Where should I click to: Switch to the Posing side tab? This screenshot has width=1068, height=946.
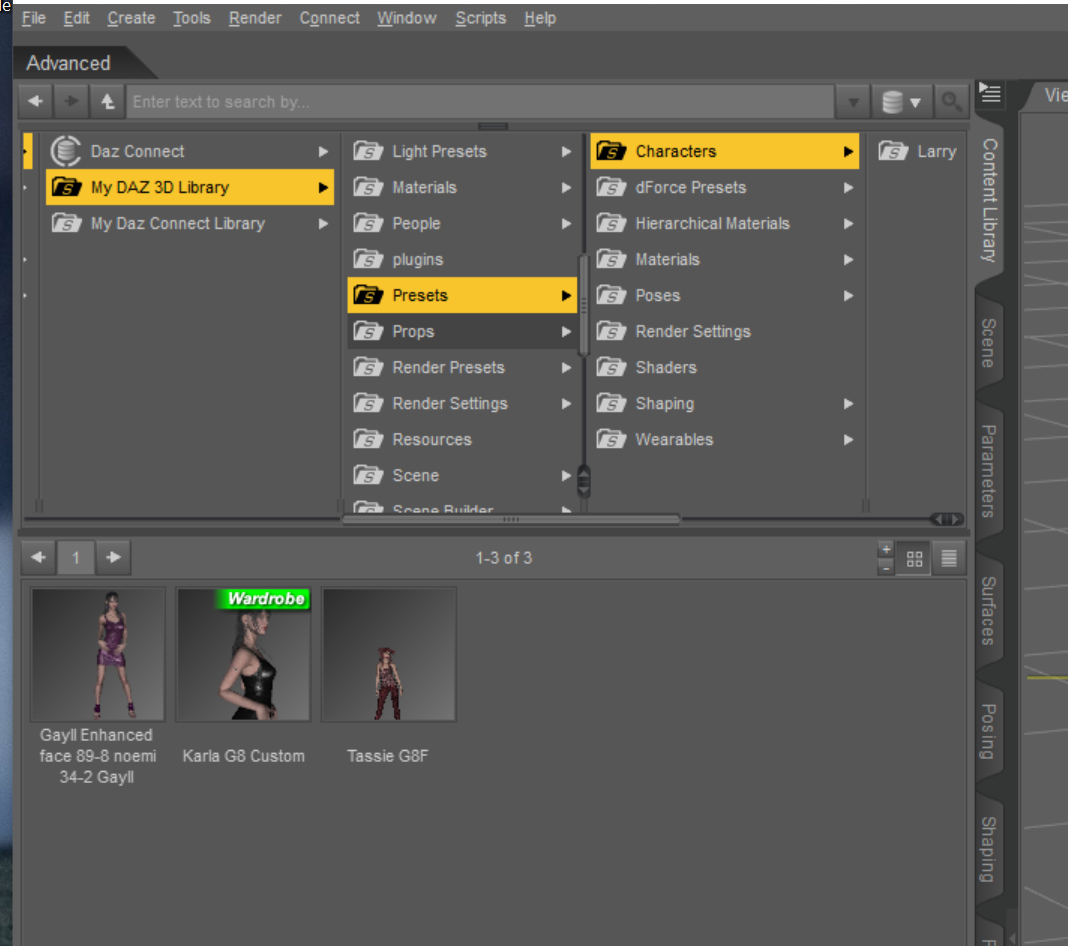click(989, 731)
